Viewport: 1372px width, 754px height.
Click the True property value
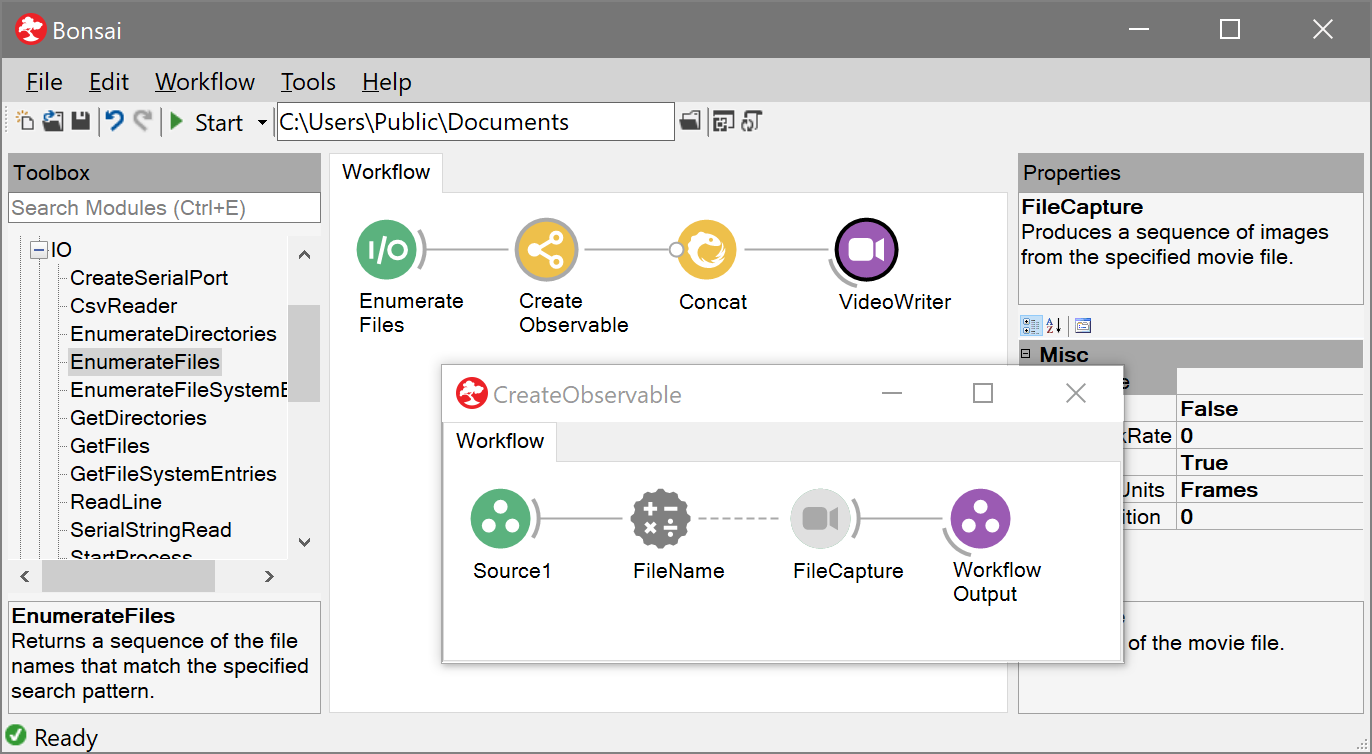(x=1269, y=463)
